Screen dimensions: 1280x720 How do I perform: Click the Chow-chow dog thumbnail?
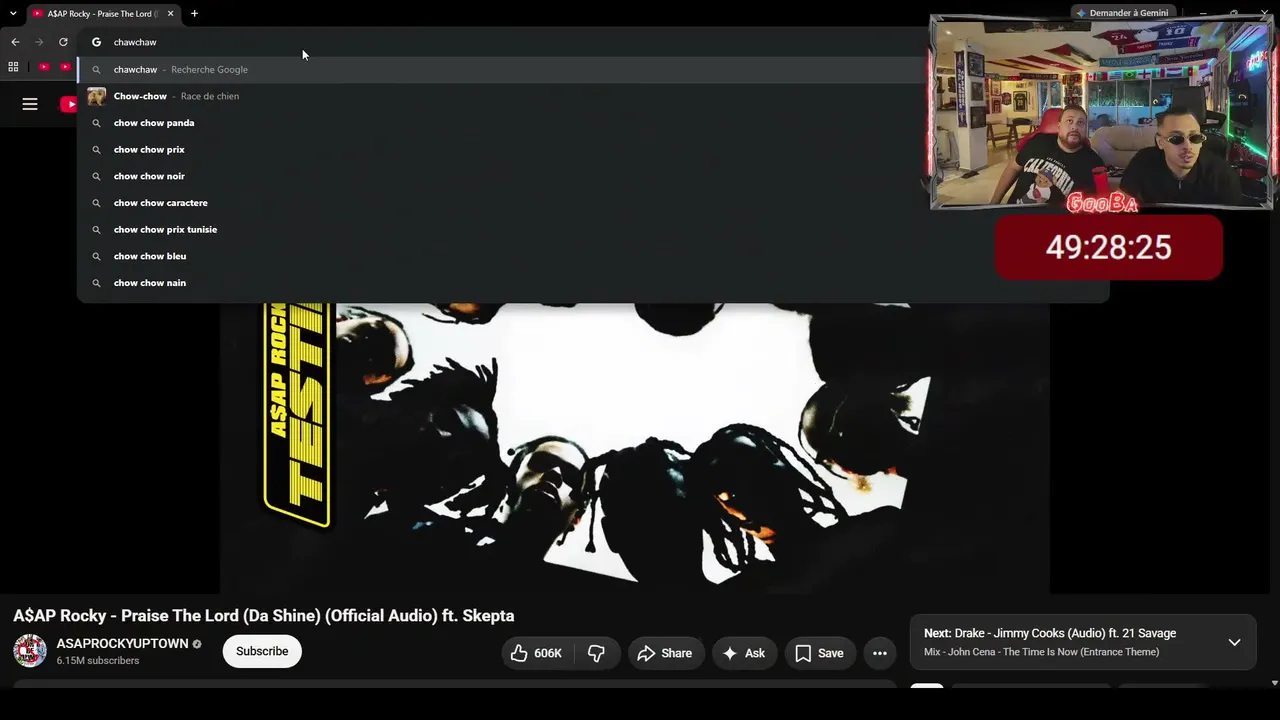pyautogui.click(x=96, y=96)
